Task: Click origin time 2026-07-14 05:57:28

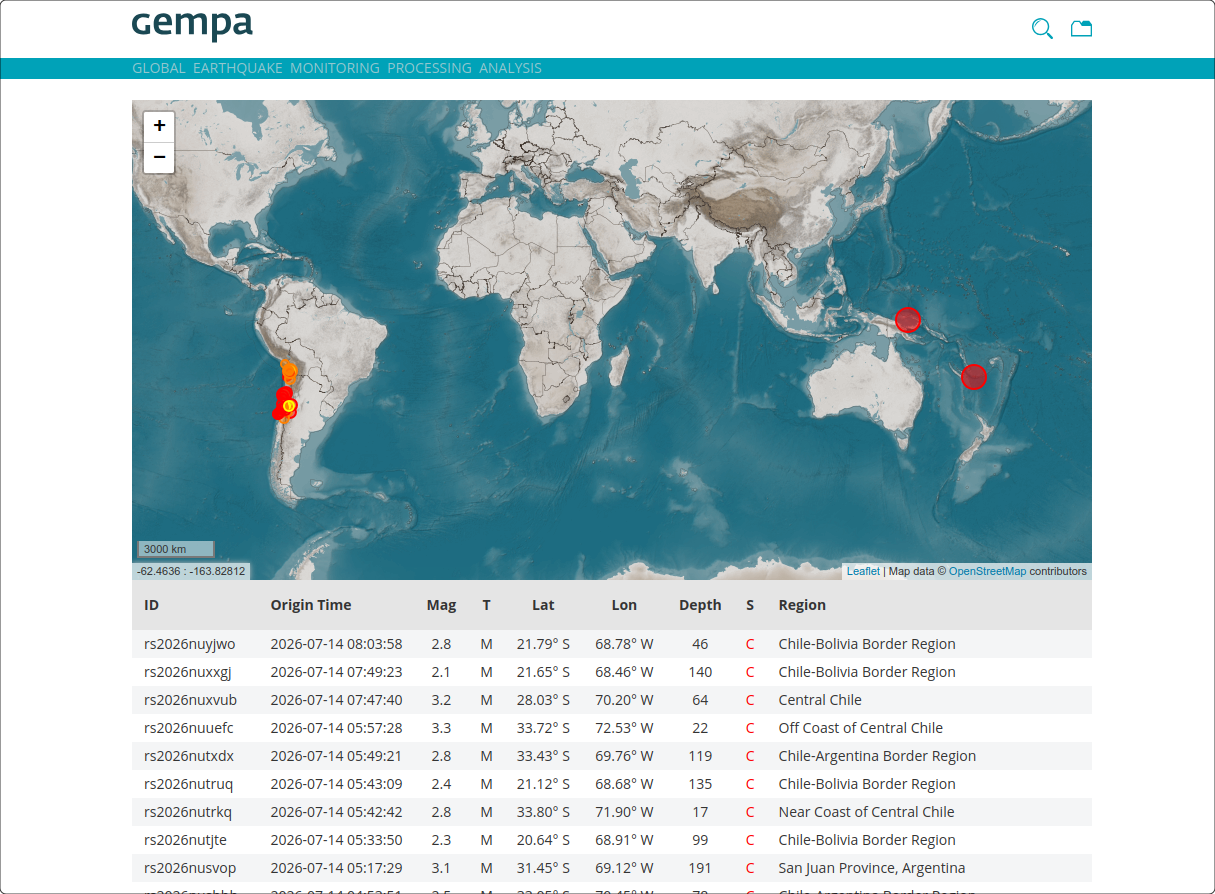Action: [336, 728]
